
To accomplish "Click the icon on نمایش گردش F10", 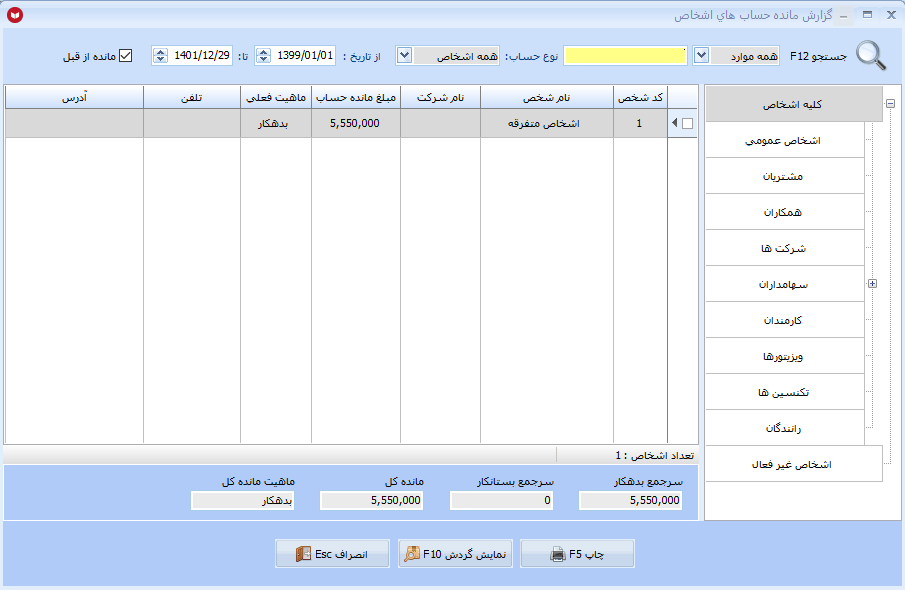I will 412,554.
